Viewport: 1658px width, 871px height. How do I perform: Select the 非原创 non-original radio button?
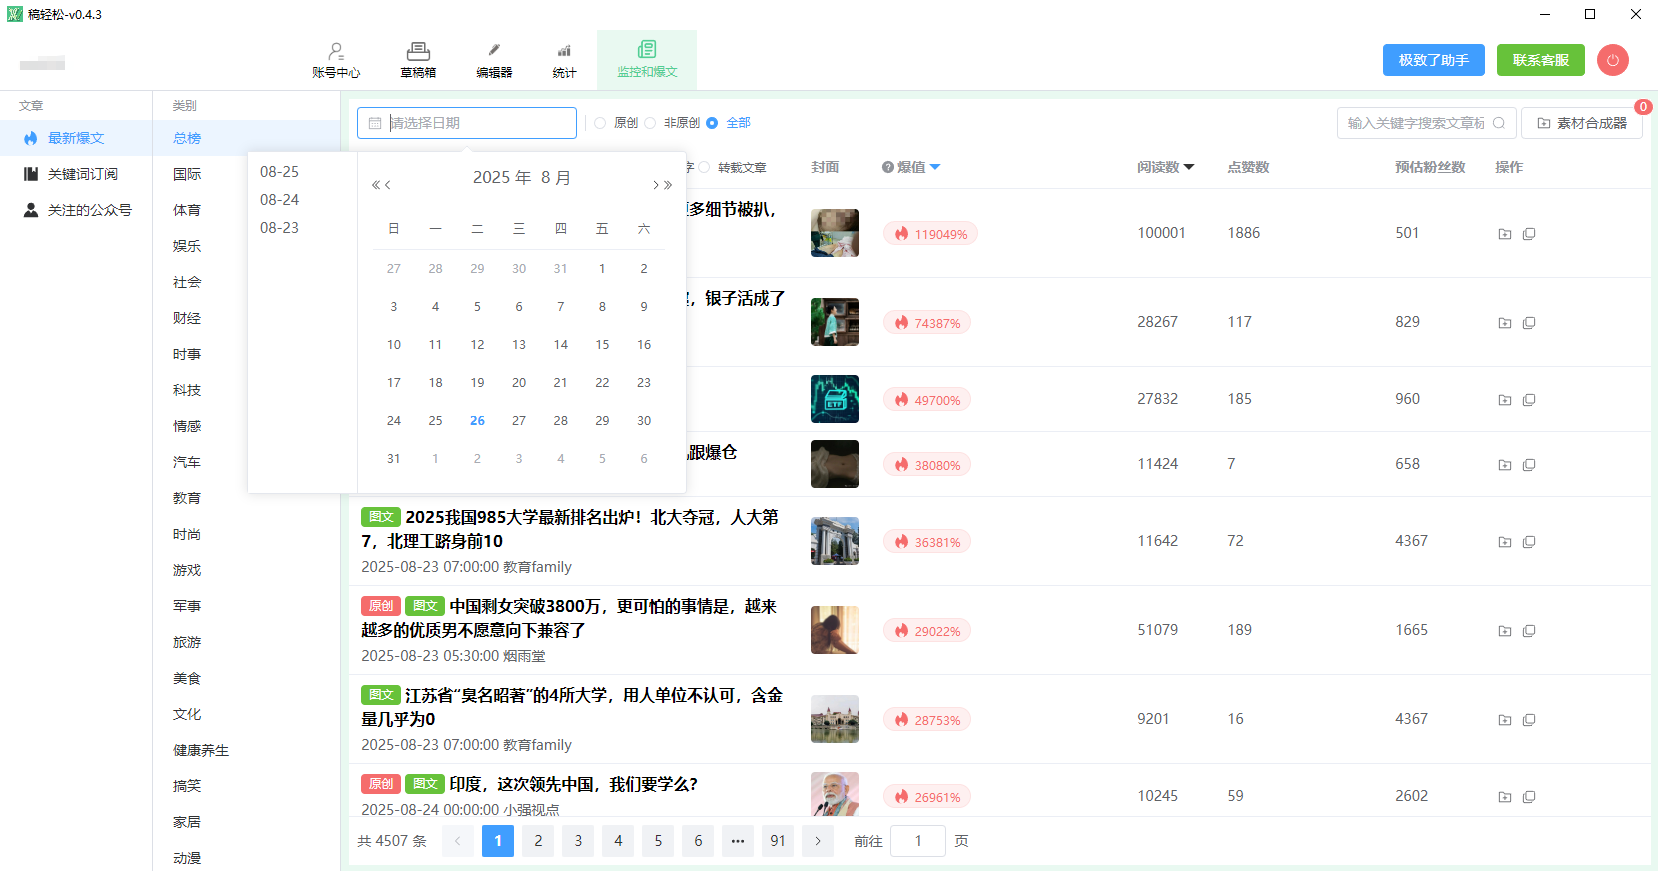point(650,123)
